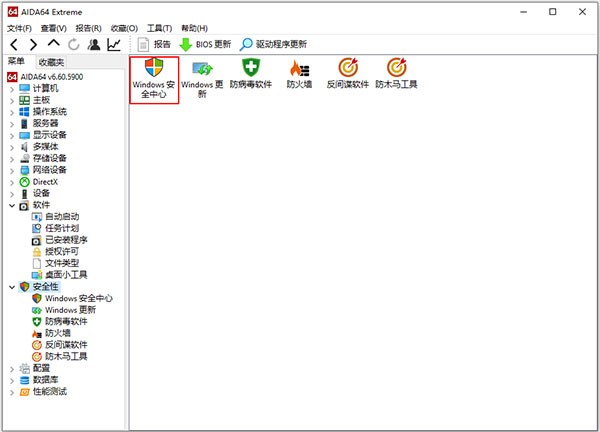Open 防病毒软件 large shield icon in right pane
Screen dimensions: 600x432
pos(251,73)
